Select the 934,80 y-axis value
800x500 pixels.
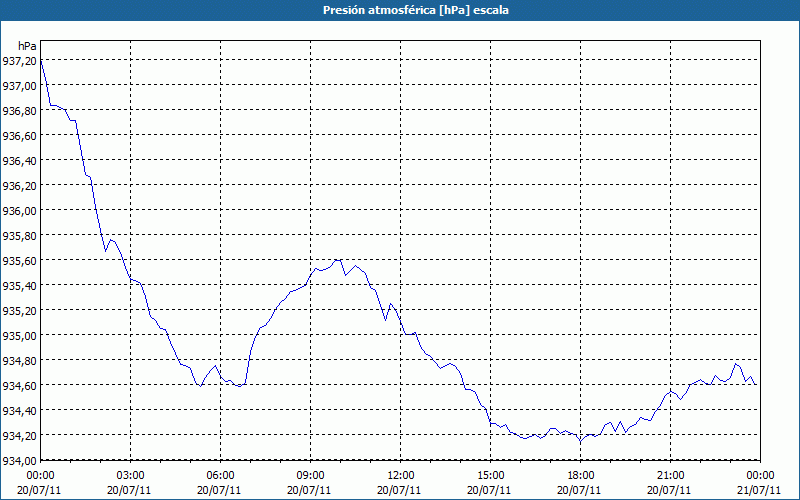pyautogui.click(x=19, y=361)
